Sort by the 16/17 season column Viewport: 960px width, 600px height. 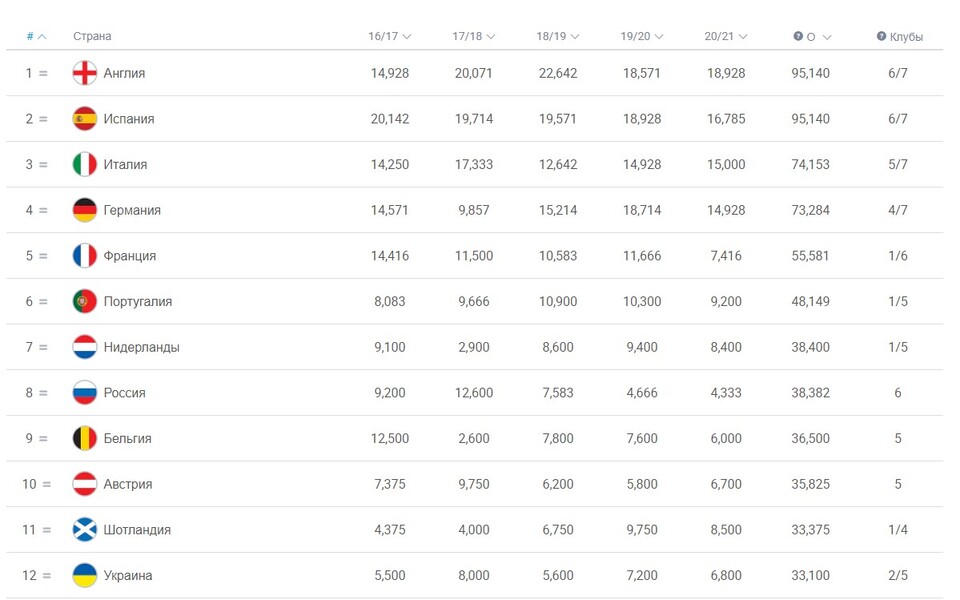(x=389, y=37)
